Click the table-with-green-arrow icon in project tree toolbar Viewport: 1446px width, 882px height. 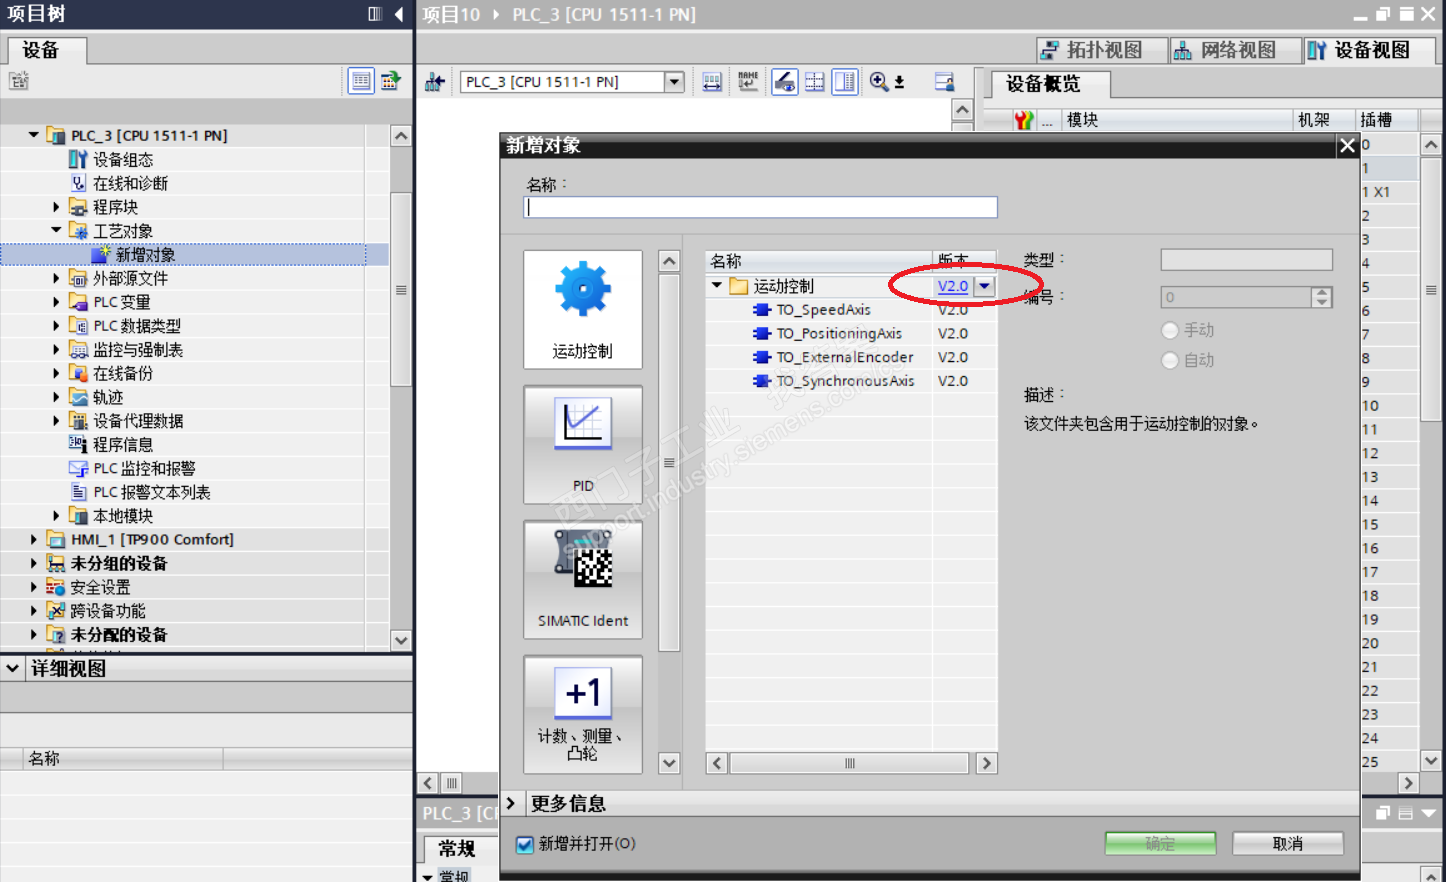coord(390,81)
